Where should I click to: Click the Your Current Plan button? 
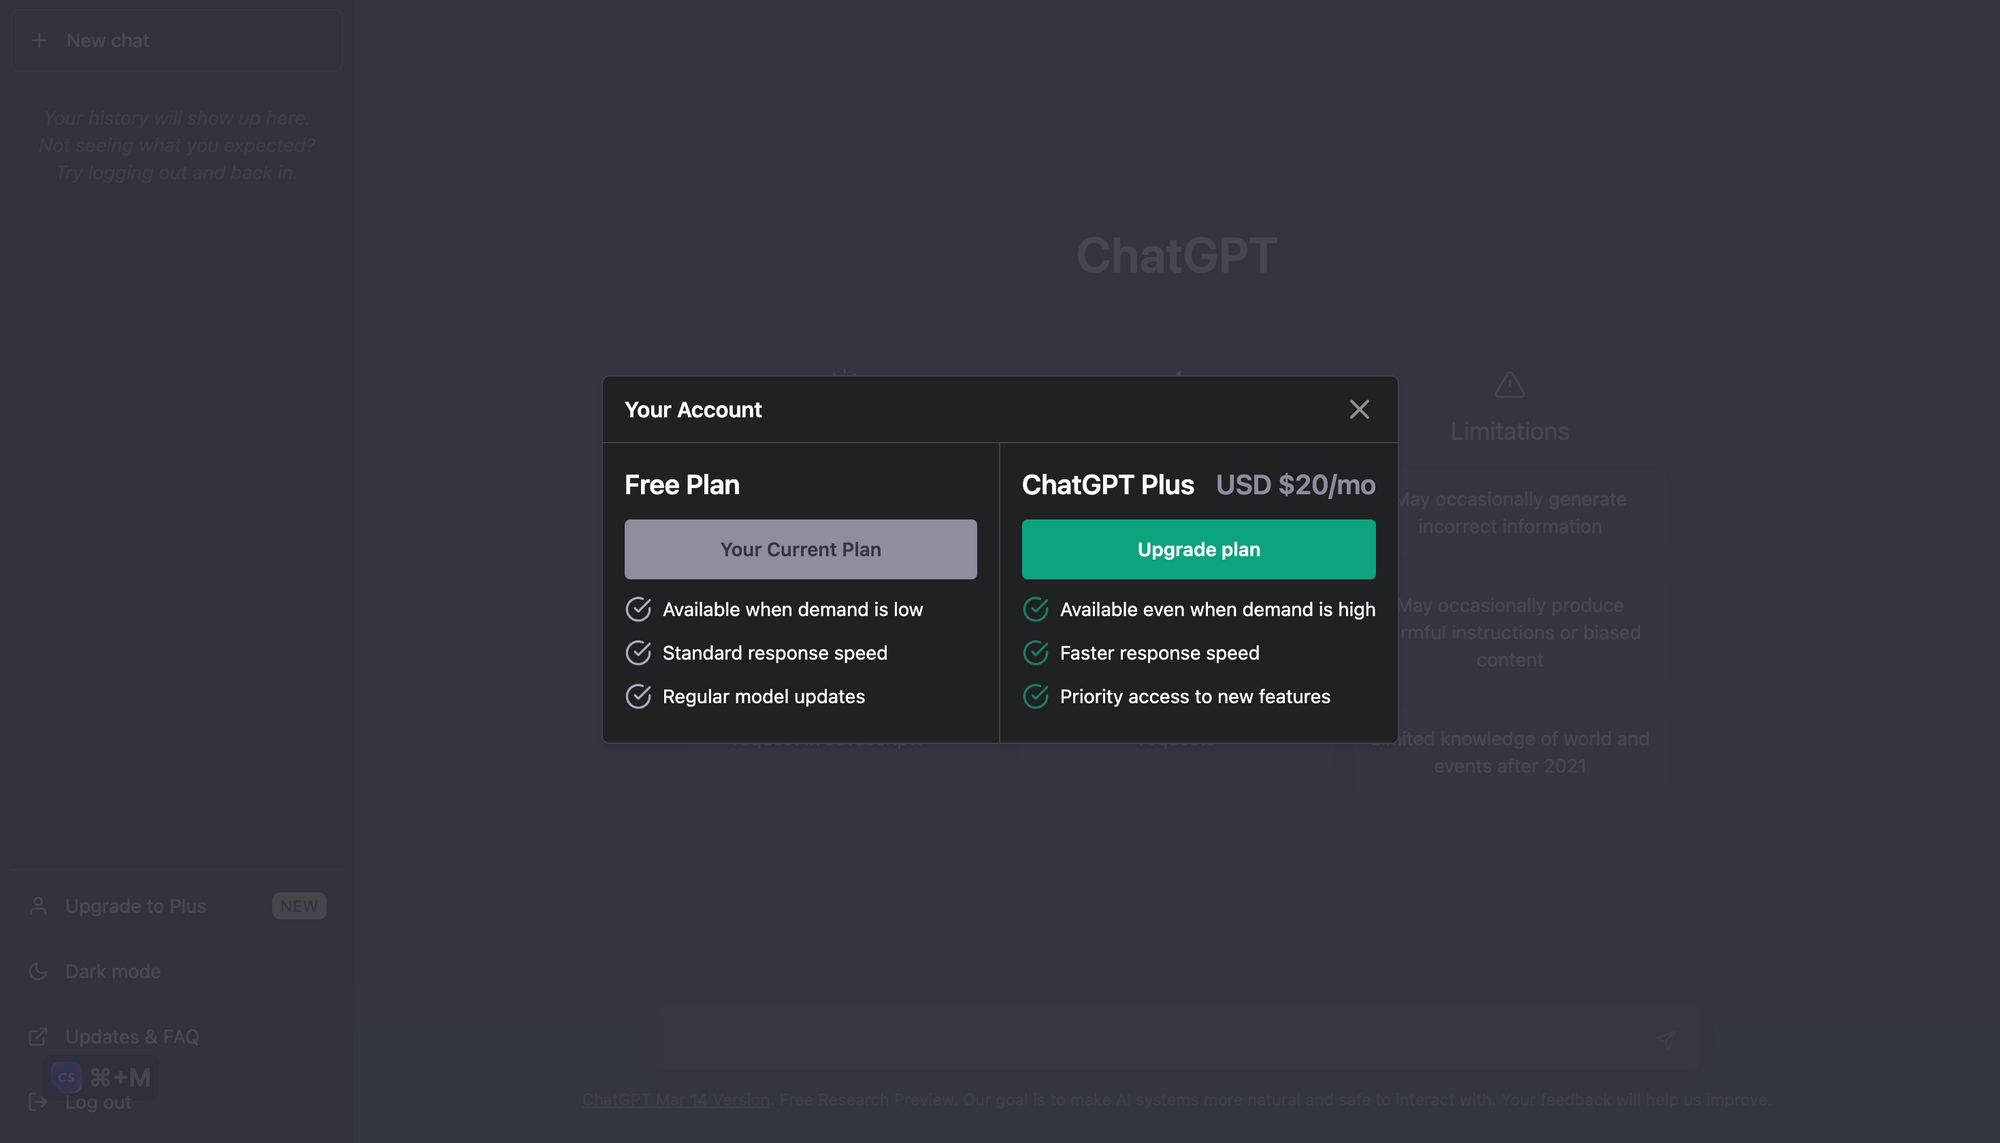pyautogui.click(x=799, y=548)
